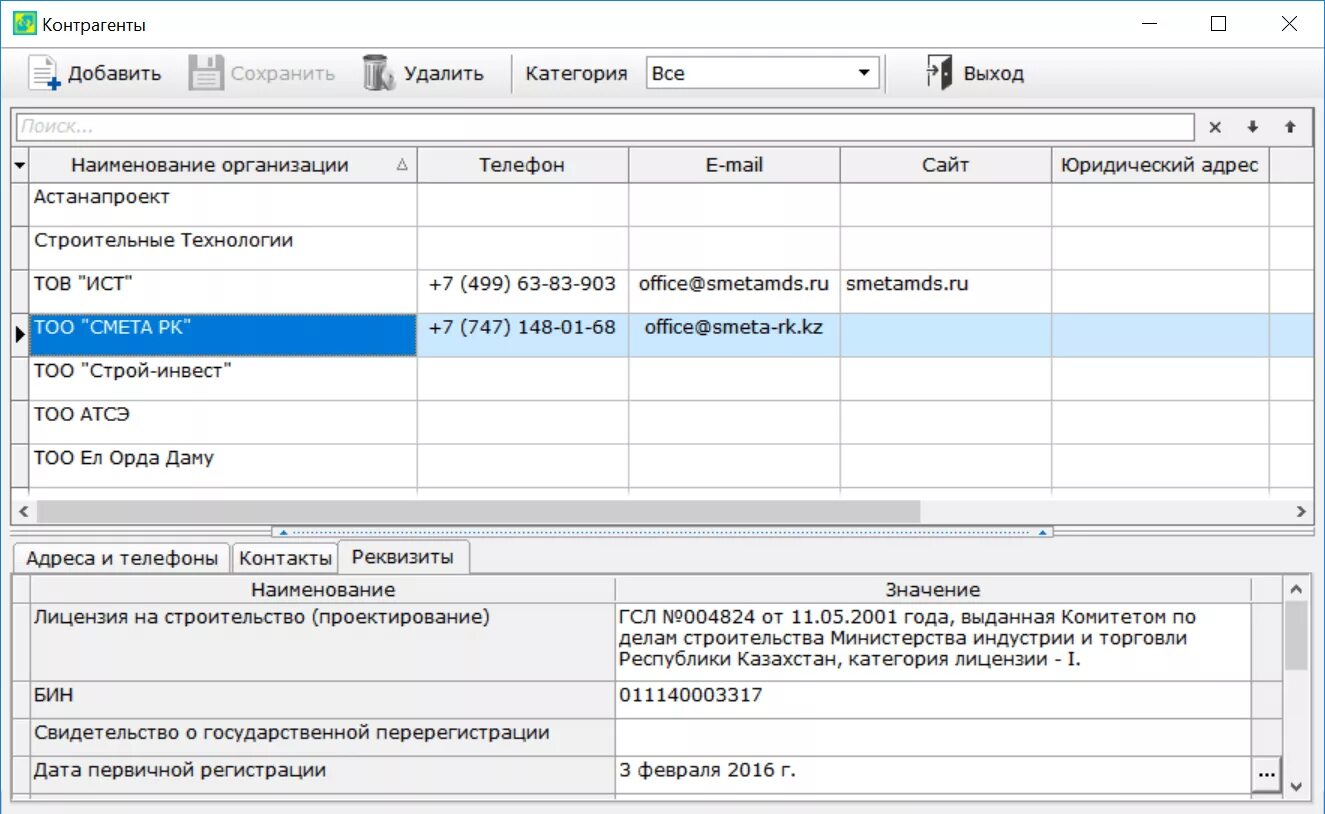1325x814 pixels.
Task: Select the ТОО АТСЭ row
Action: [223, 422]
